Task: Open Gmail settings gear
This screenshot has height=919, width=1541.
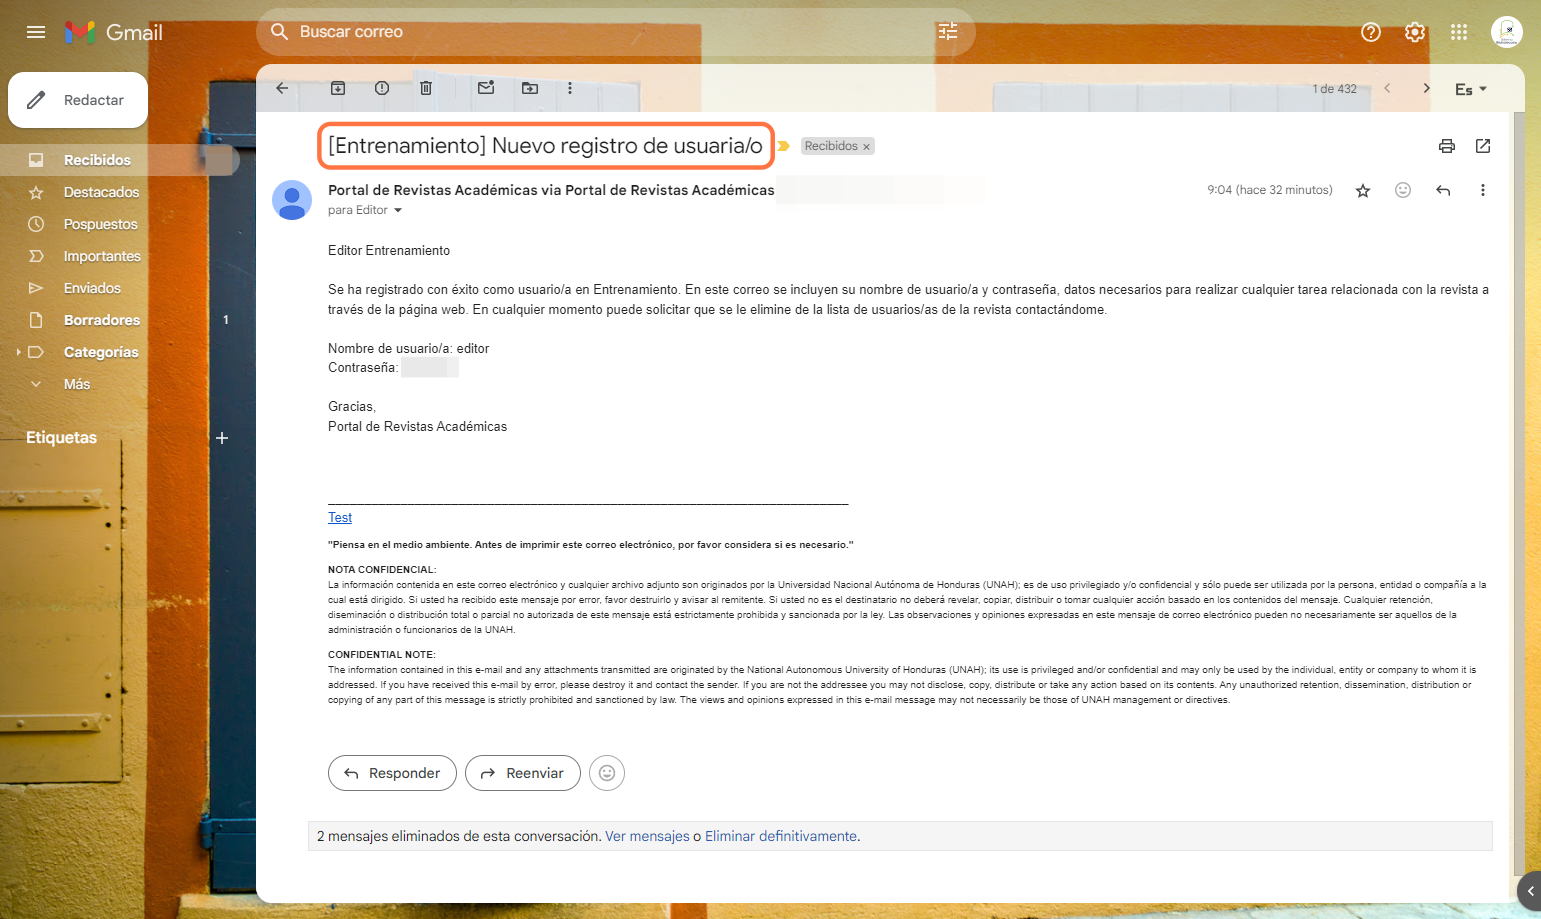Action: [1415, 32]
